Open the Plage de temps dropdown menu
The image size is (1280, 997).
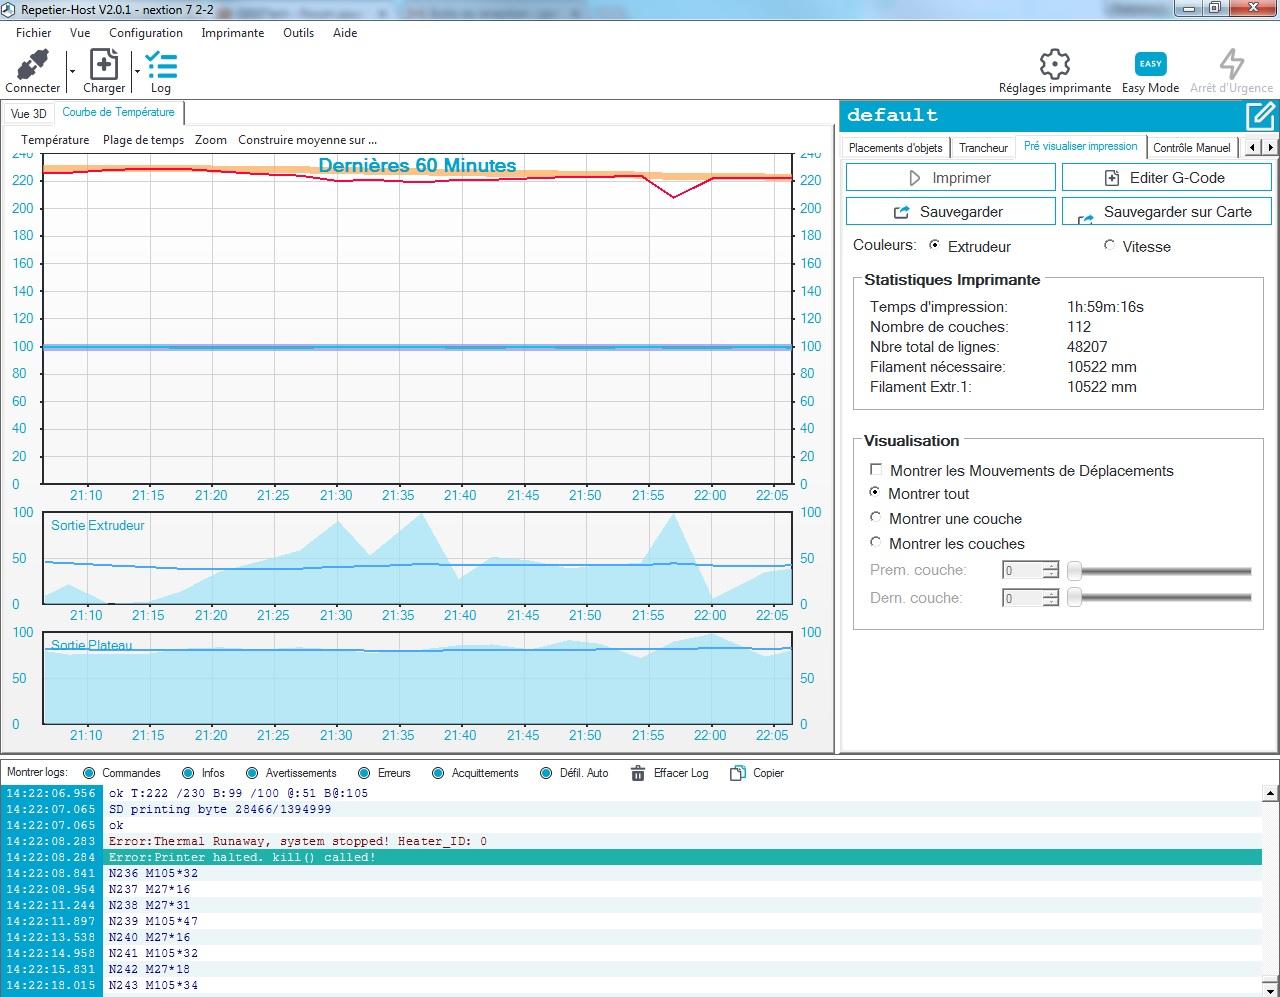coord(143,140)
